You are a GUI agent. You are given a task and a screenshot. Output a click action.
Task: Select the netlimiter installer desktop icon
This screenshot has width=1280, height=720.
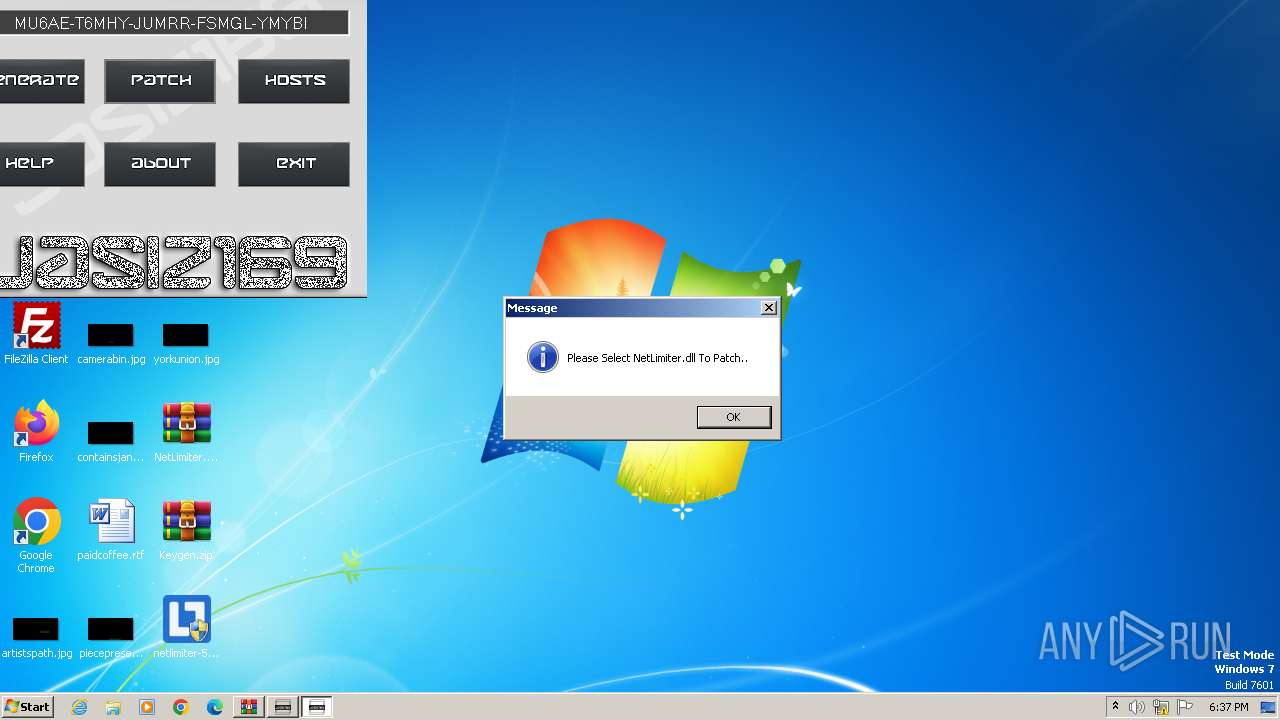coord(186,628)
